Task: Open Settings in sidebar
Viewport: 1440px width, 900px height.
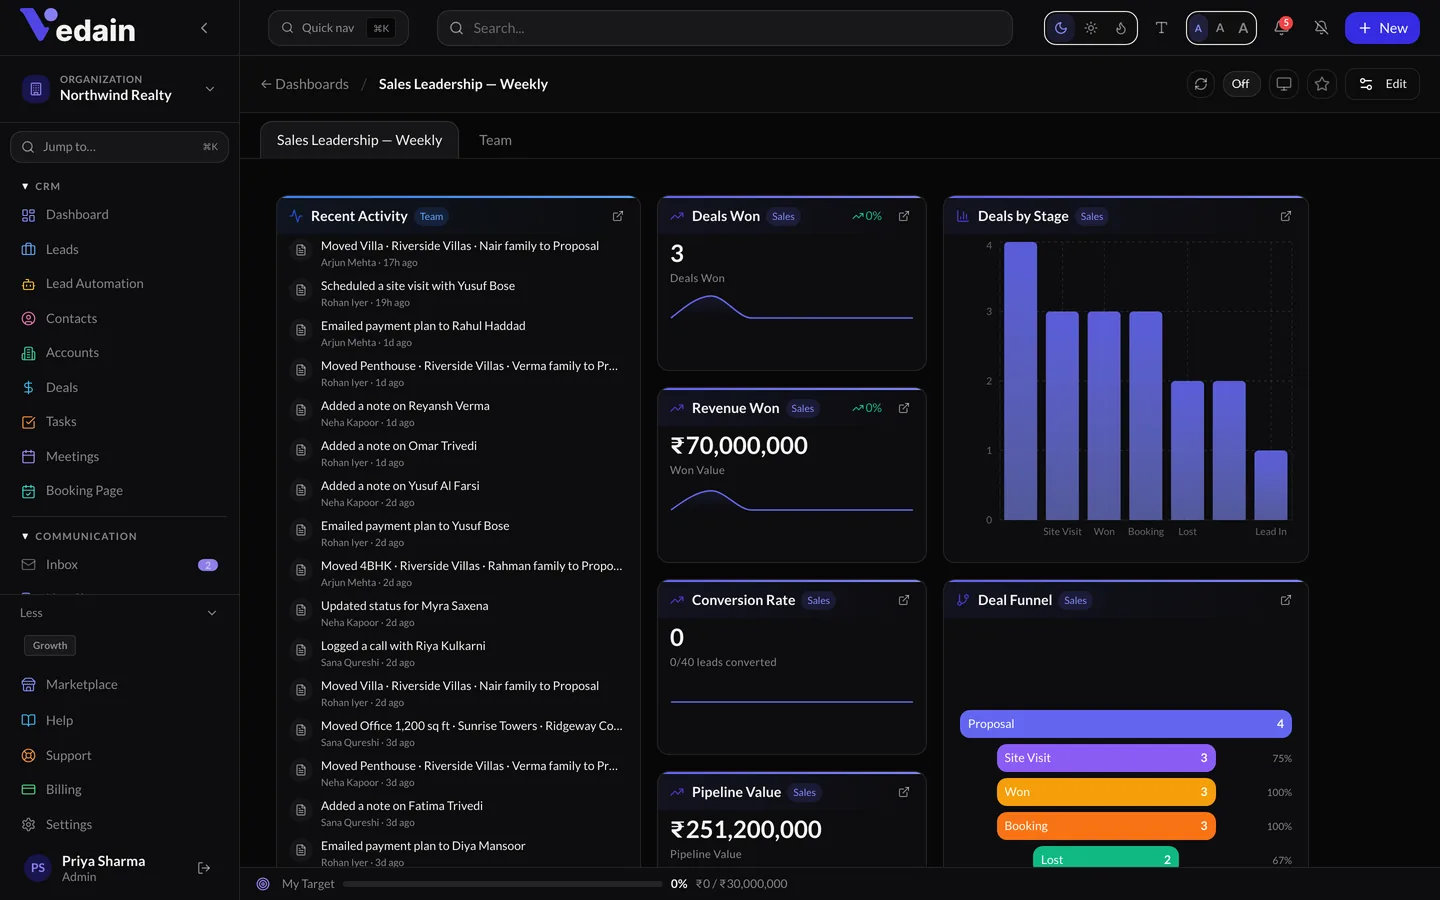Action: click(x=119, y=825)
